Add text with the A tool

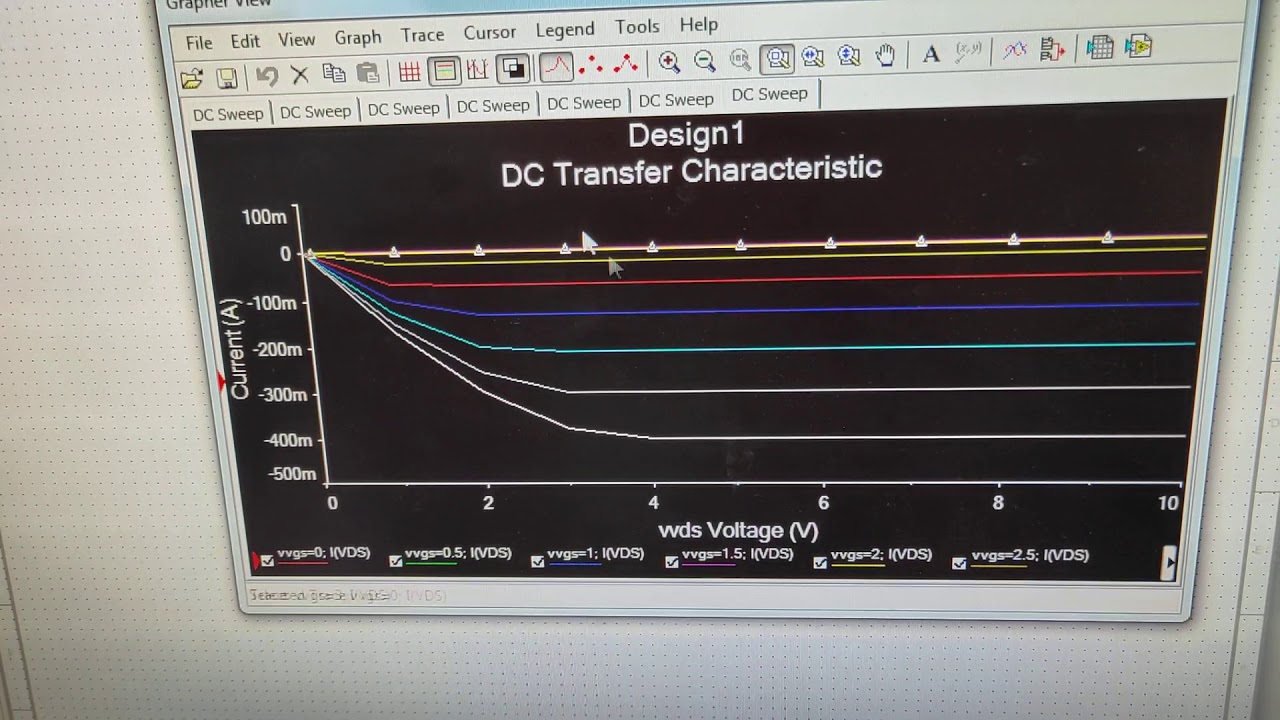click(x=931, y=54)
